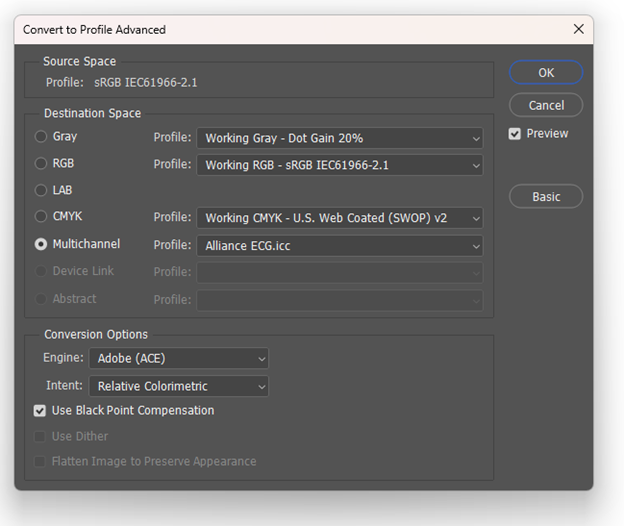Click the Use Black Point Compensation label
Viewport: 624px width, 526px height.
132,411
